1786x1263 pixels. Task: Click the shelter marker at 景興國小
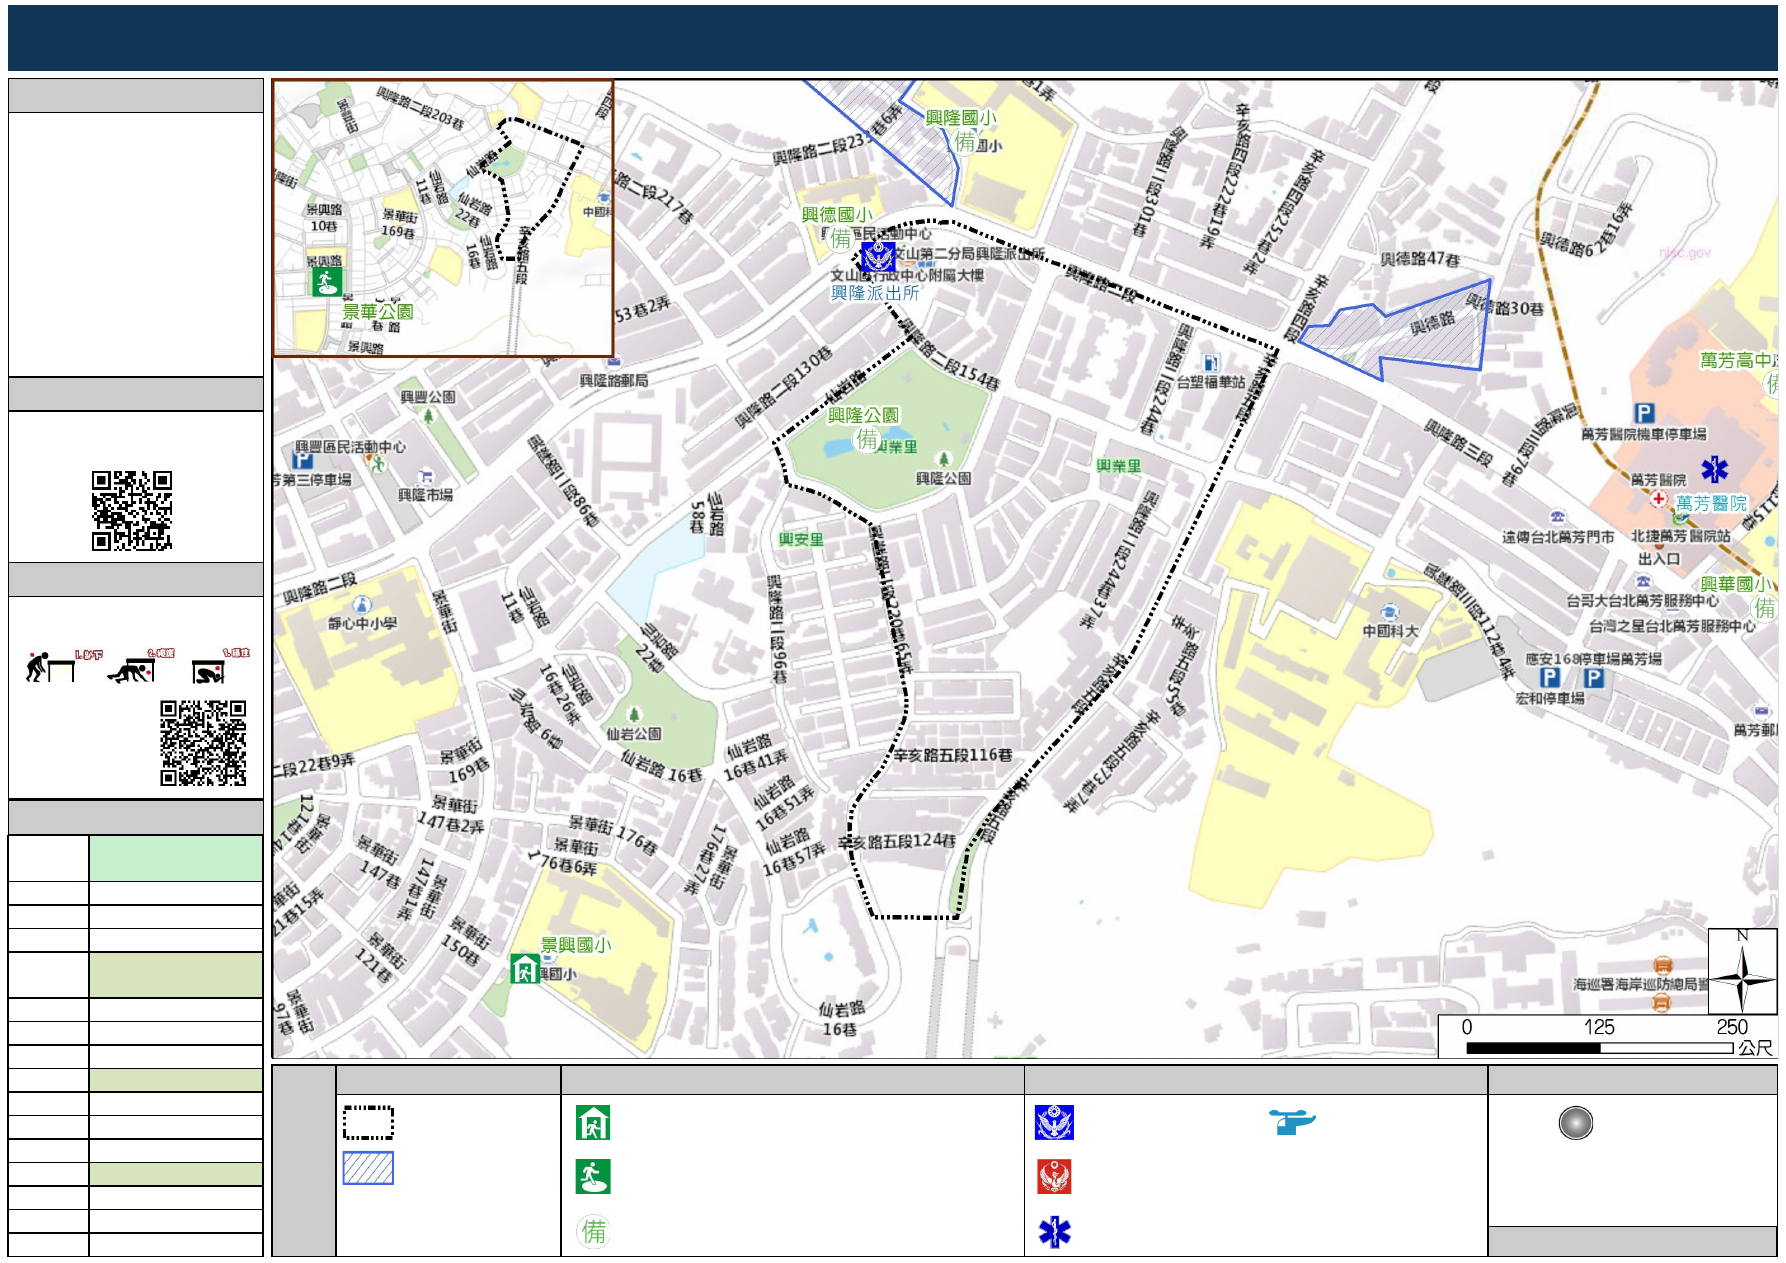(525, 968)
